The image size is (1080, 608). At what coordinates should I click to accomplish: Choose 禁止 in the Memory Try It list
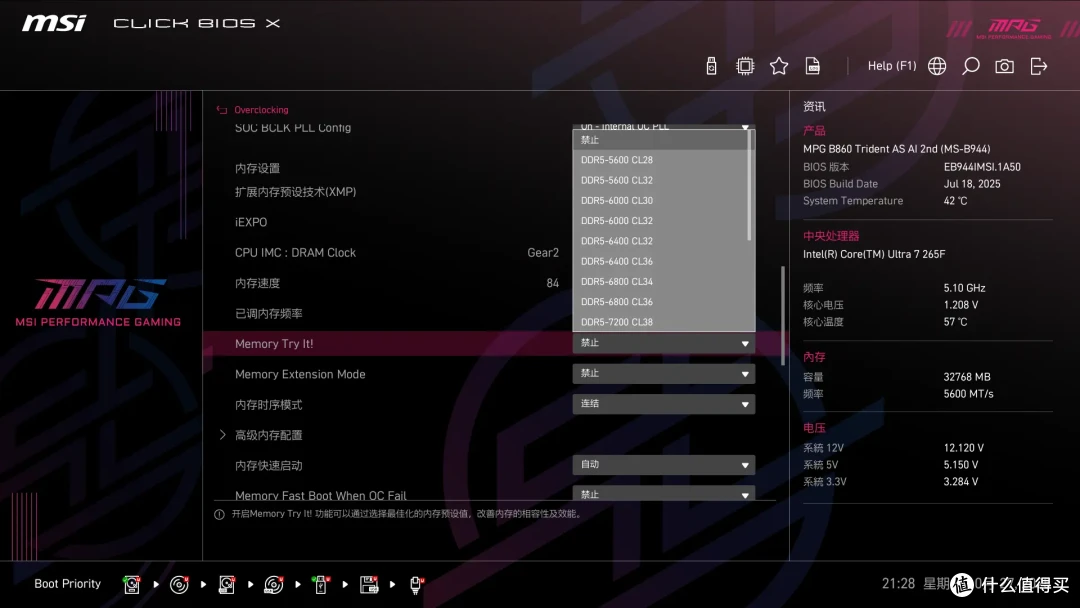point(661,140)
